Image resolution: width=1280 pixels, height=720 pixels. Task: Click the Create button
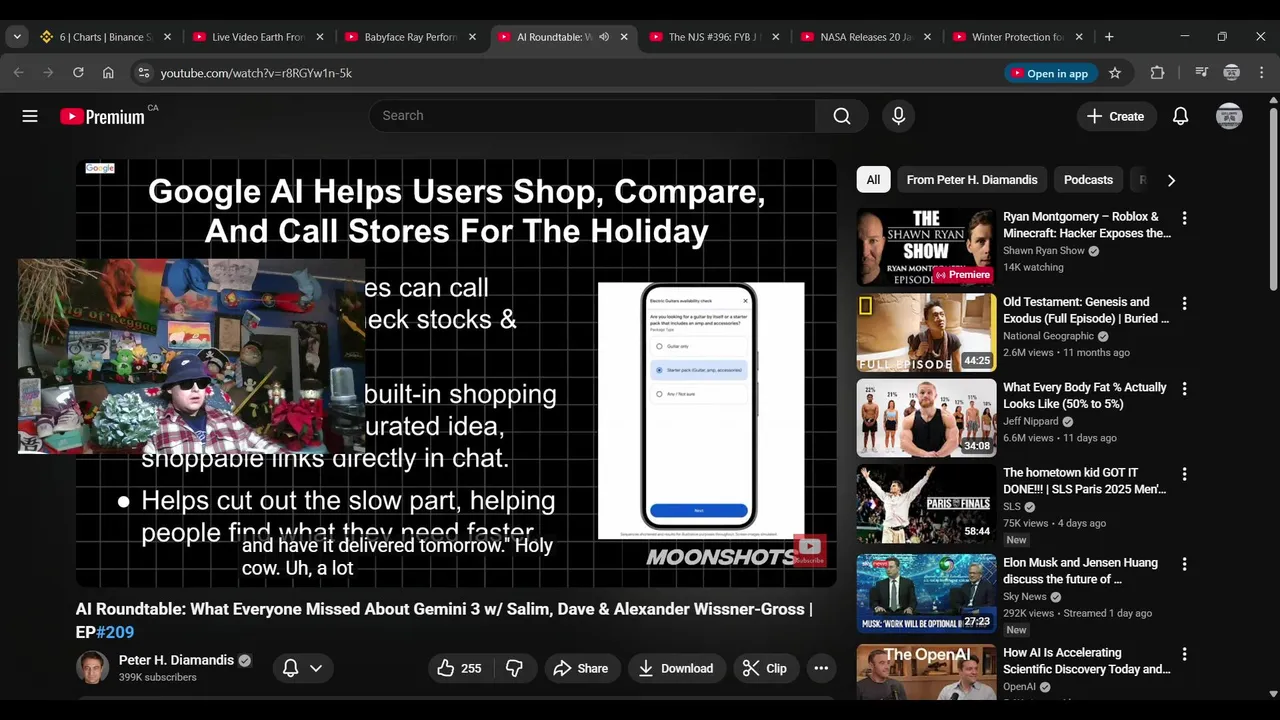(x=1116, y=116)
